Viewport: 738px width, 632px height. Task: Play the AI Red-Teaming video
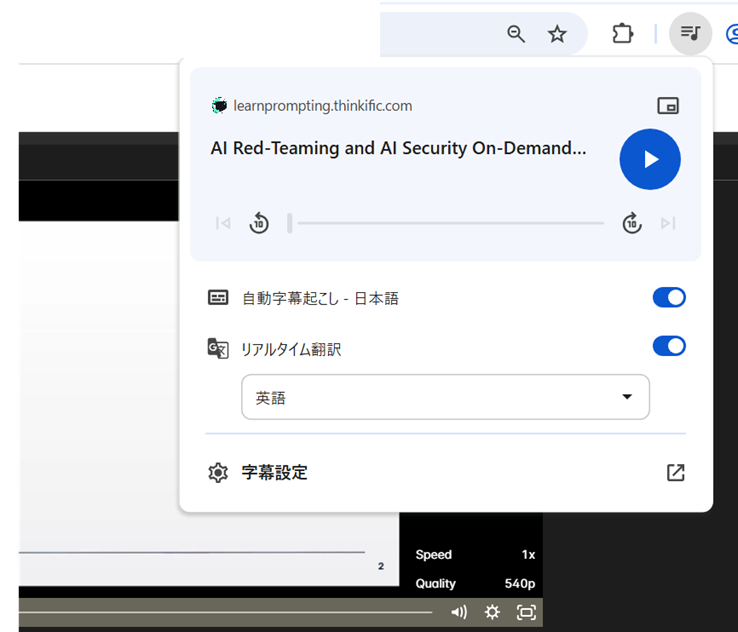pos(650,159)
